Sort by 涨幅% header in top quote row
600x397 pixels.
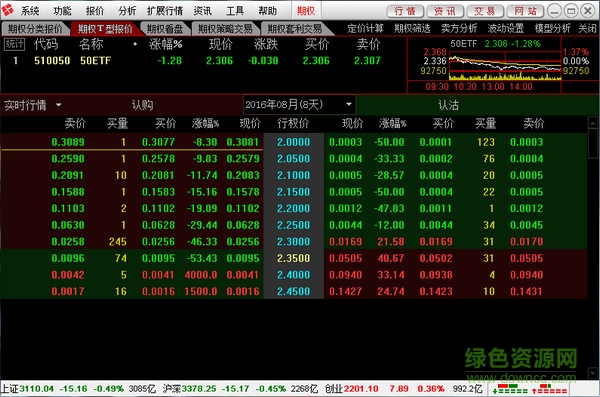point(166,44)
